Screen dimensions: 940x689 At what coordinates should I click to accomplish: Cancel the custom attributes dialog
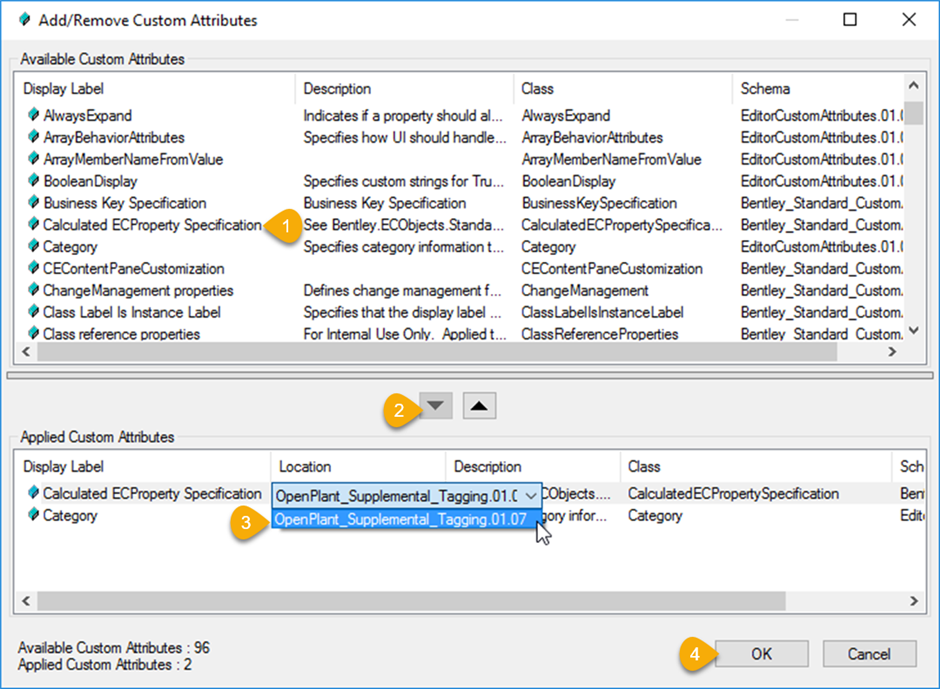click(x=869, y=654)
